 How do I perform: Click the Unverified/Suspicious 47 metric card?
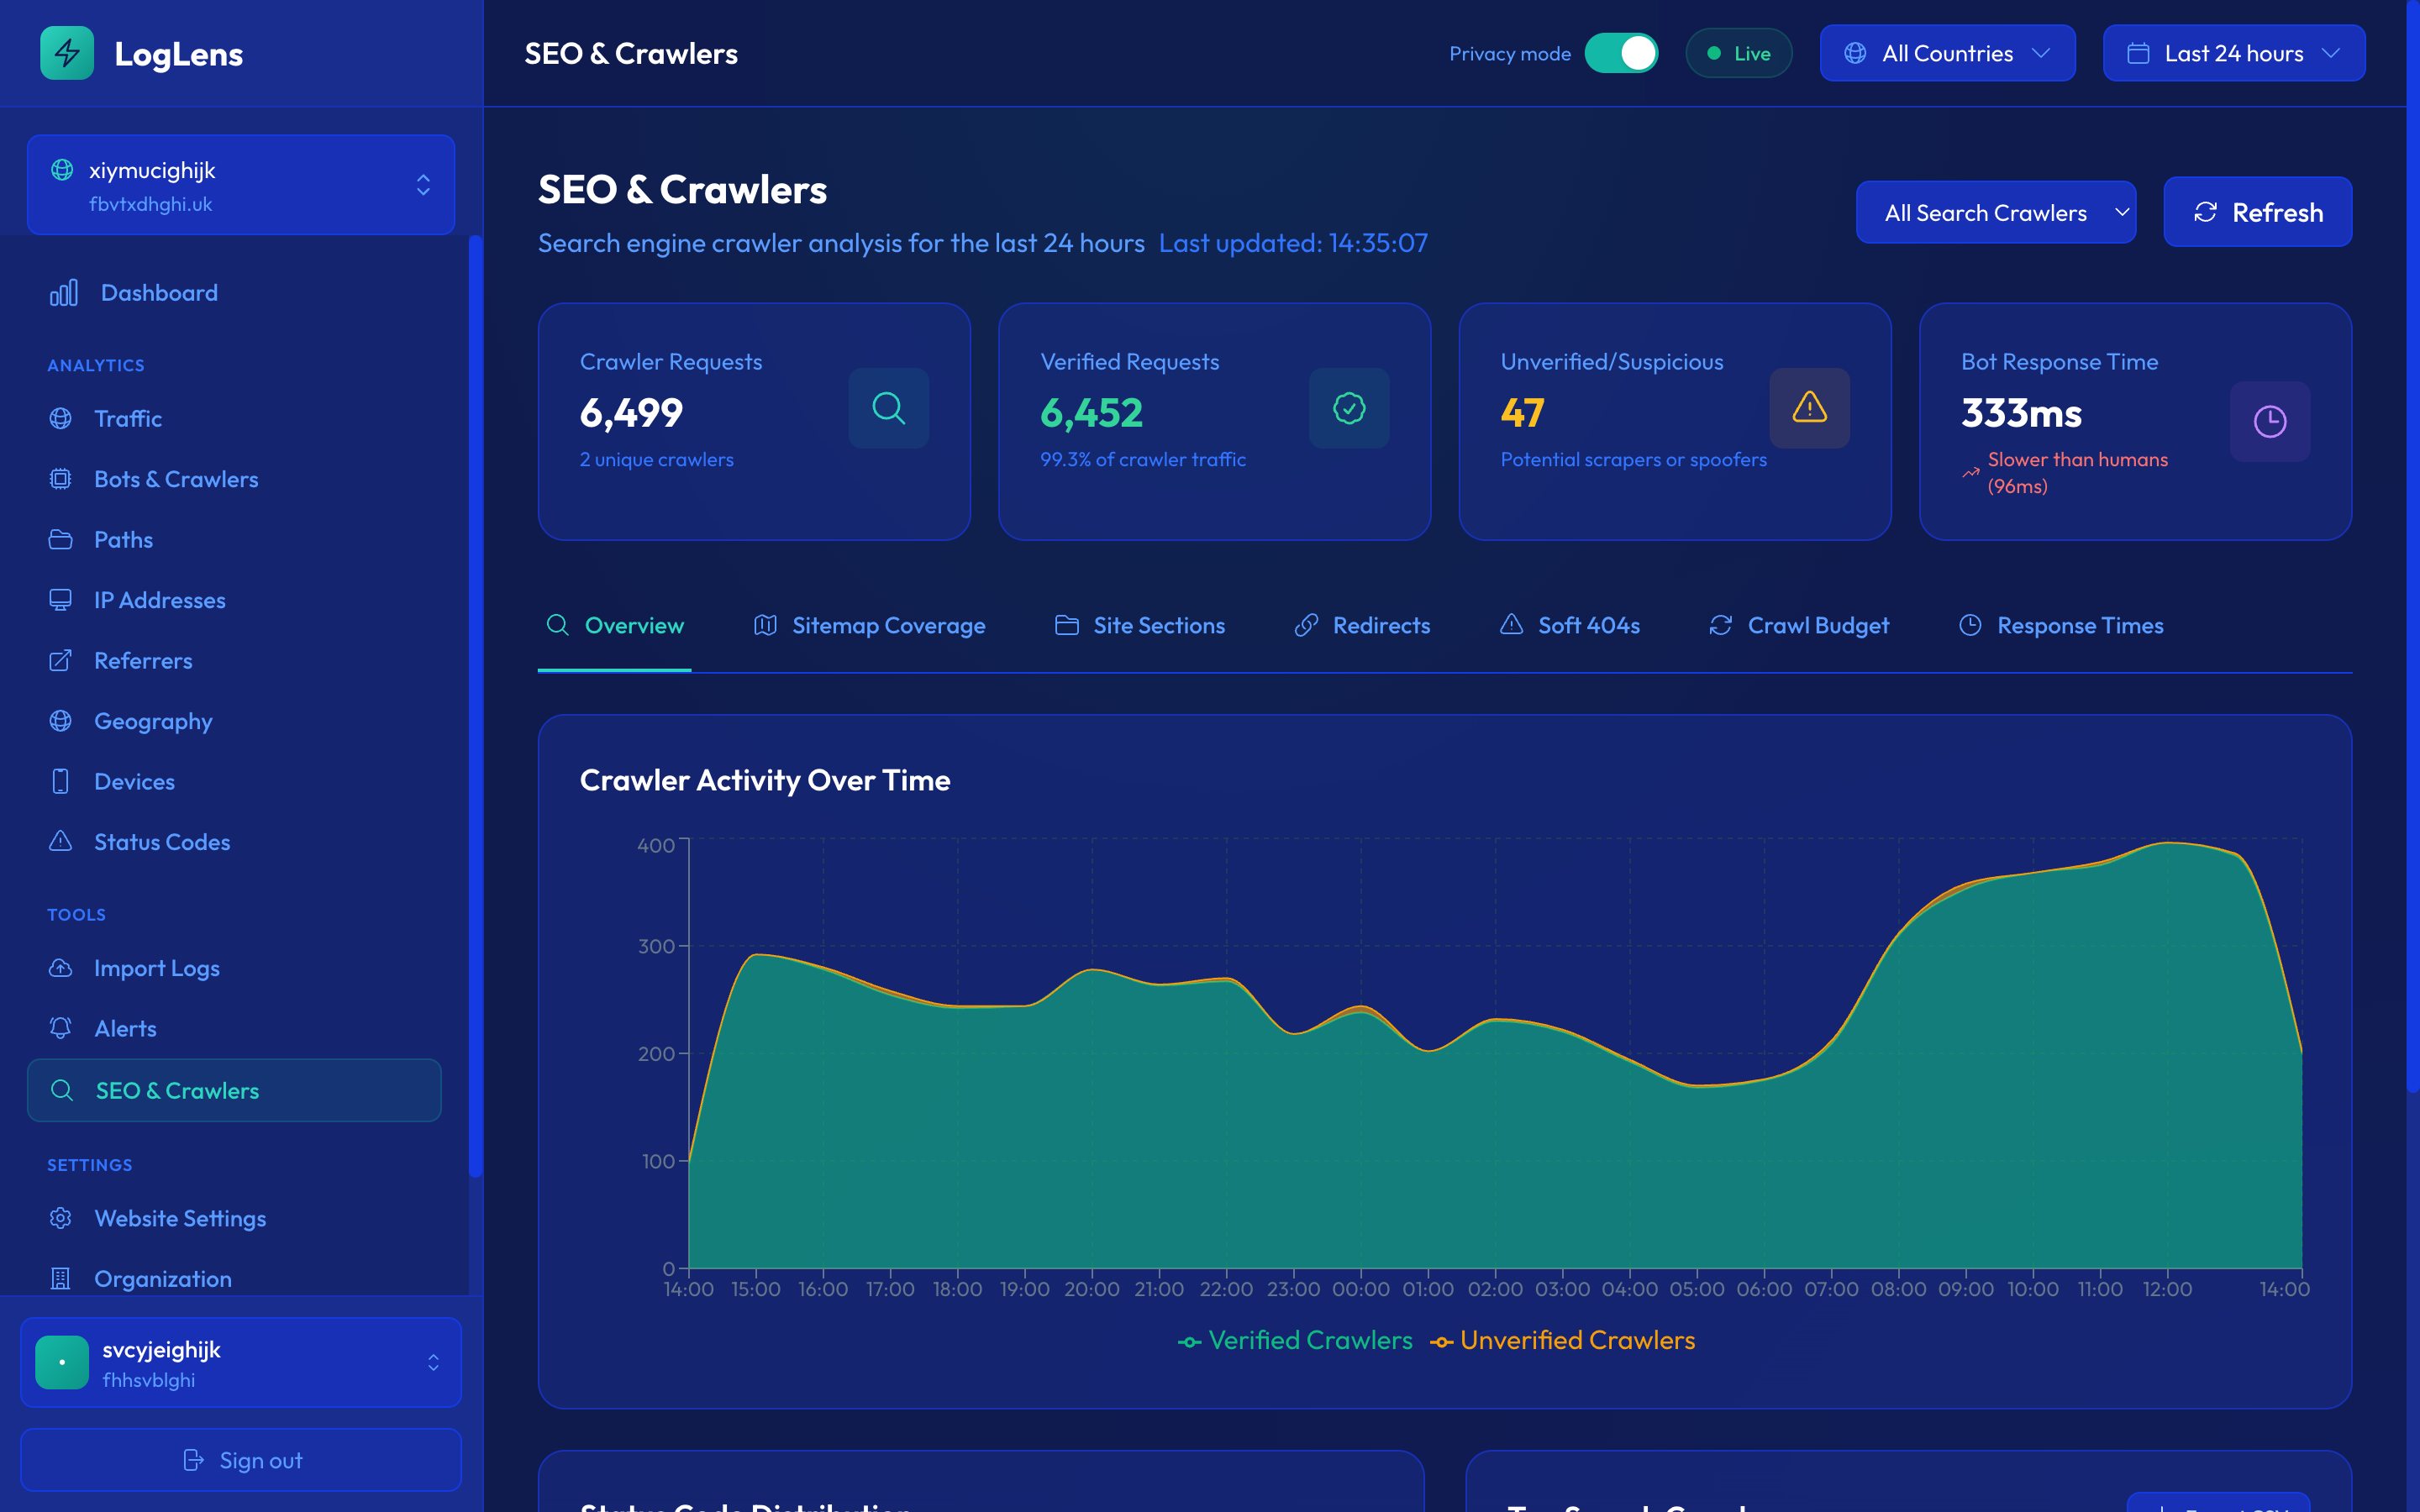[x=1675, y=421]
